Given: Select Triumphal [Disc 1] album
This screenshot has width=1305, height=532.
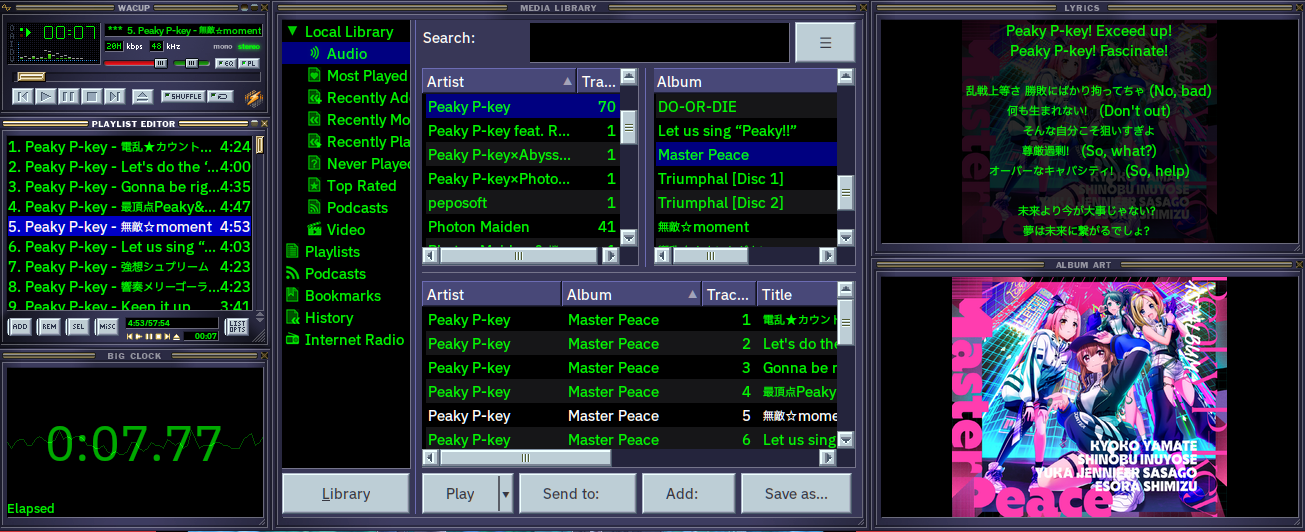Looking at the screenshot, I should click(745, 179).
